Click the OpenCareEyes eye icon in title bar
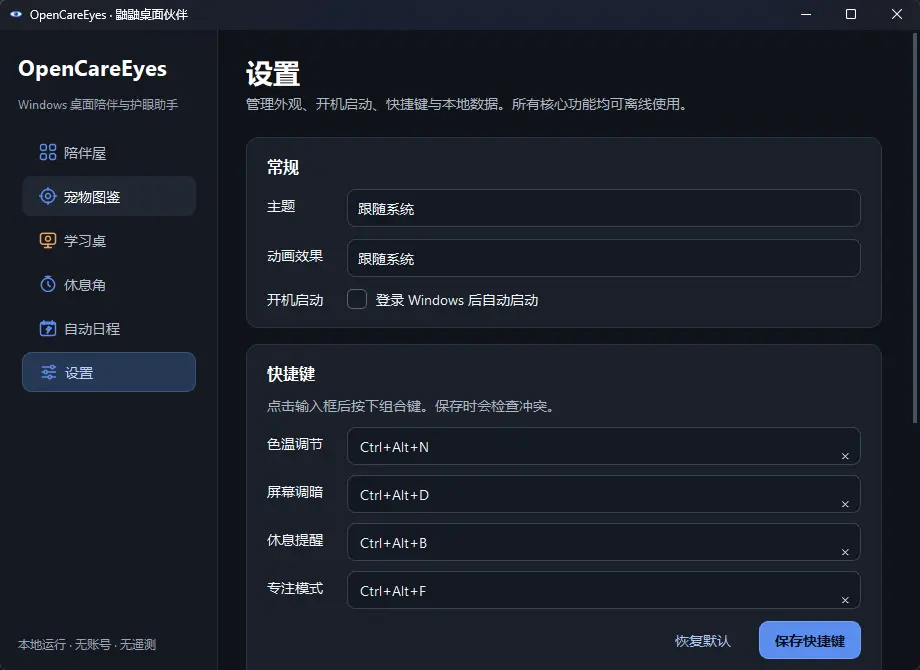The width and height of the screenshot is (920, 670). pos(16,14)
